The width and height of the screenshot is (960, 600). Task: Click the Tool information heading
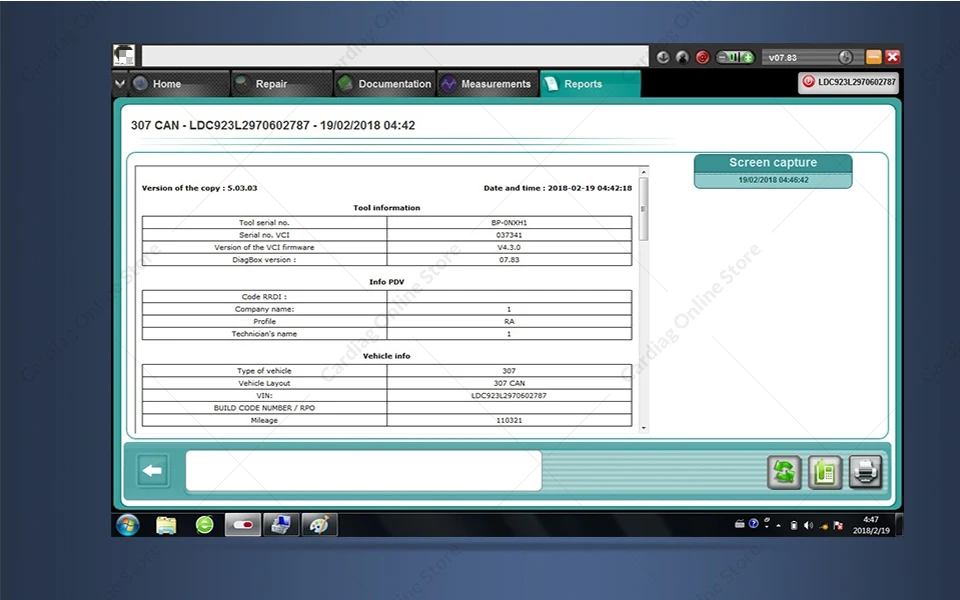tap(386, 208)
